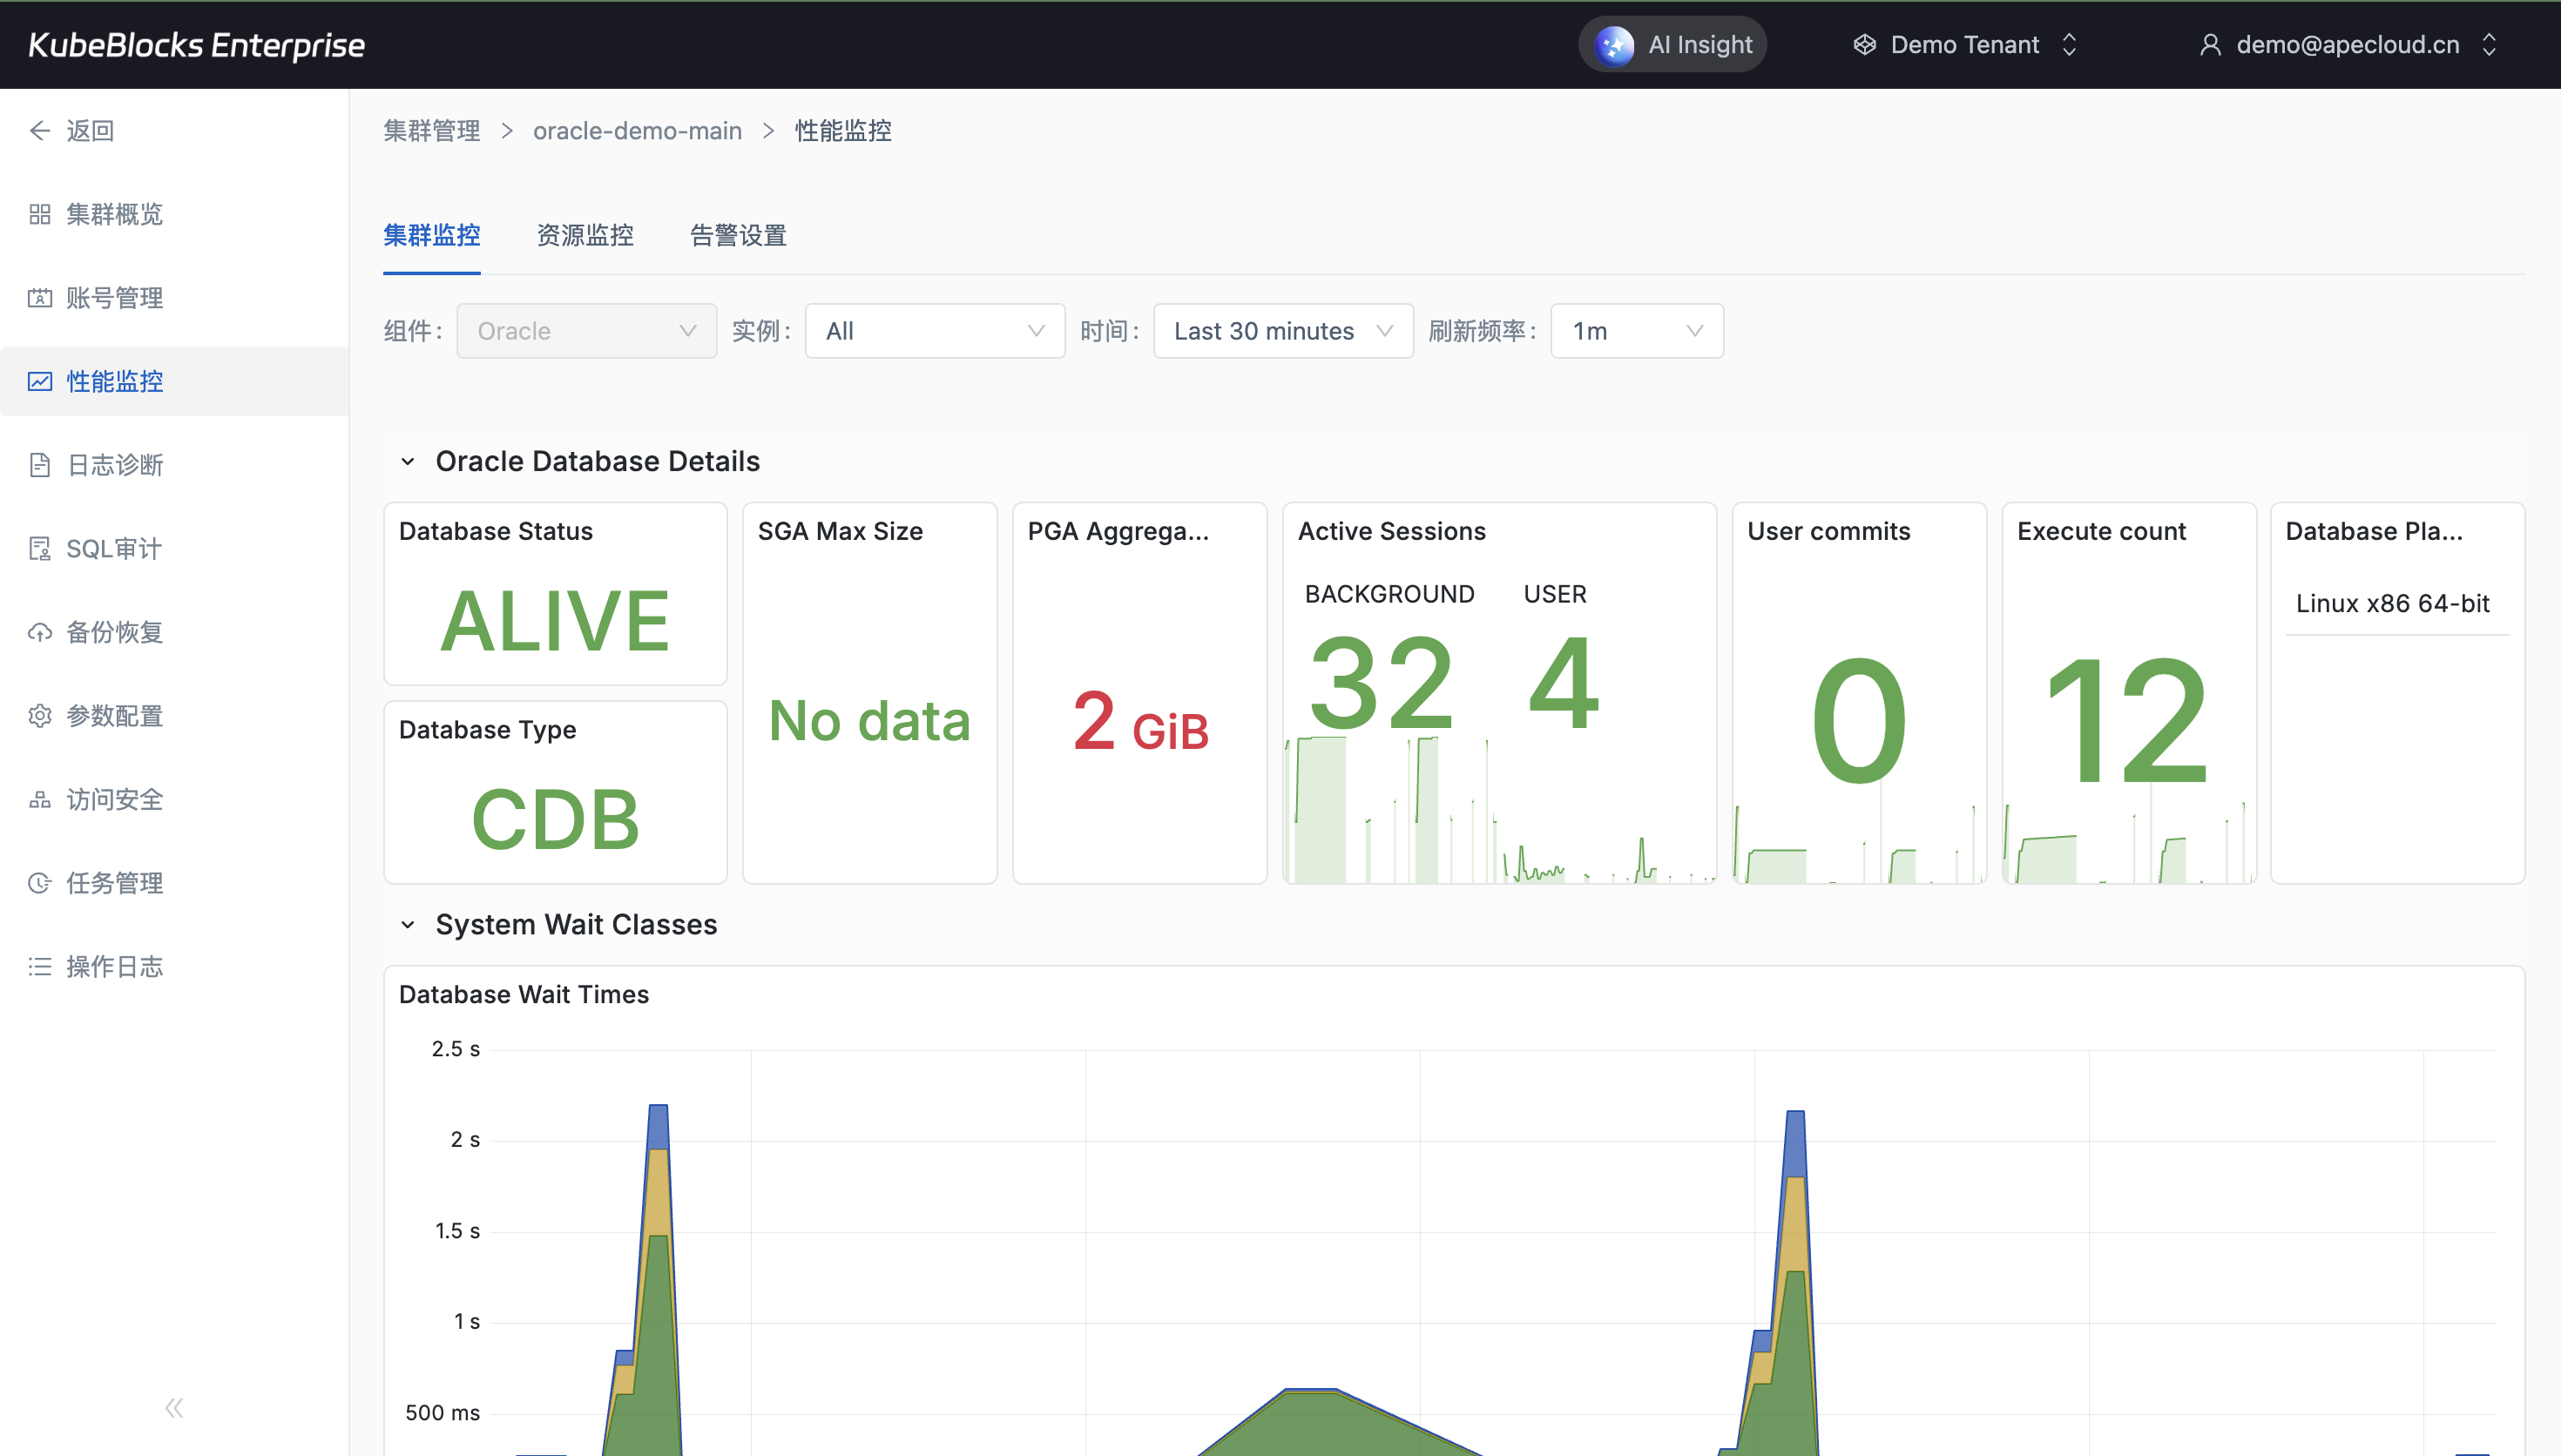Click the 日志诊断 document icon
The height and width of the screenshot is (1456, 2561).
[40, 465]
